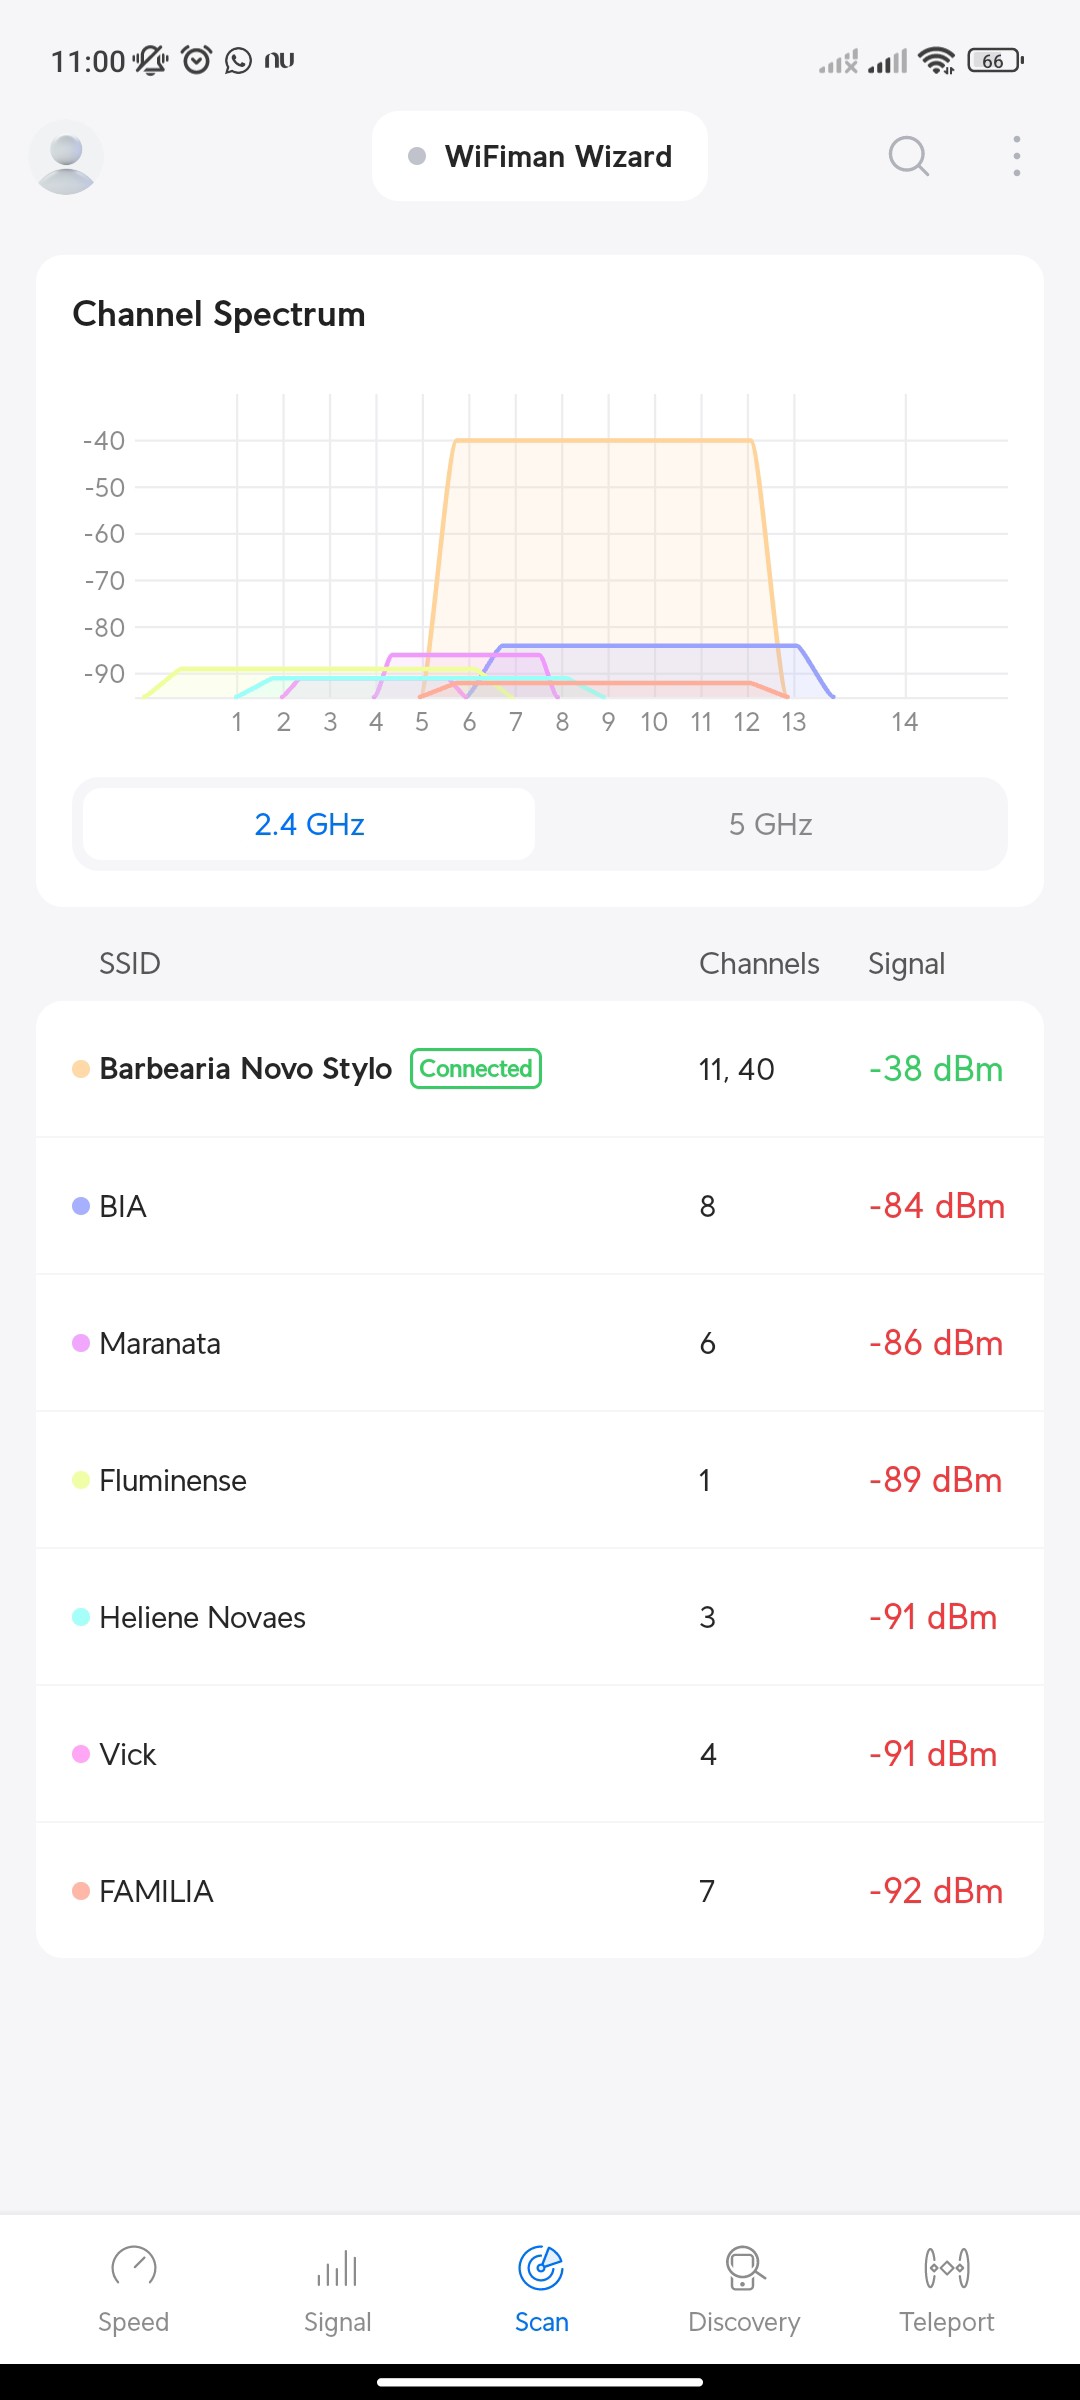Open the Discovery icon
The width and height of the screenshot is (1080, 2400).
click(x=744, y=2268)
